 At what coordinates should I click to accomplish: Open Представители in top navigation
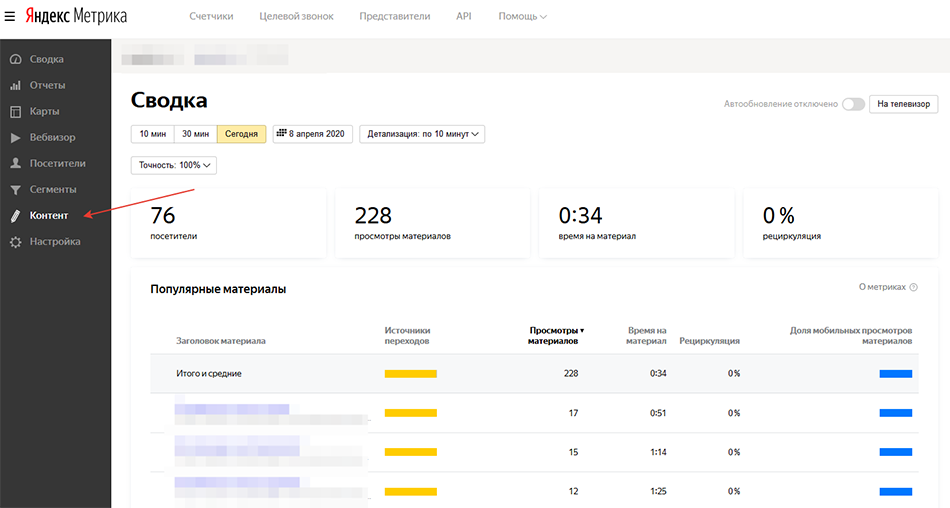pyautogui.click(x=394, y=16)
